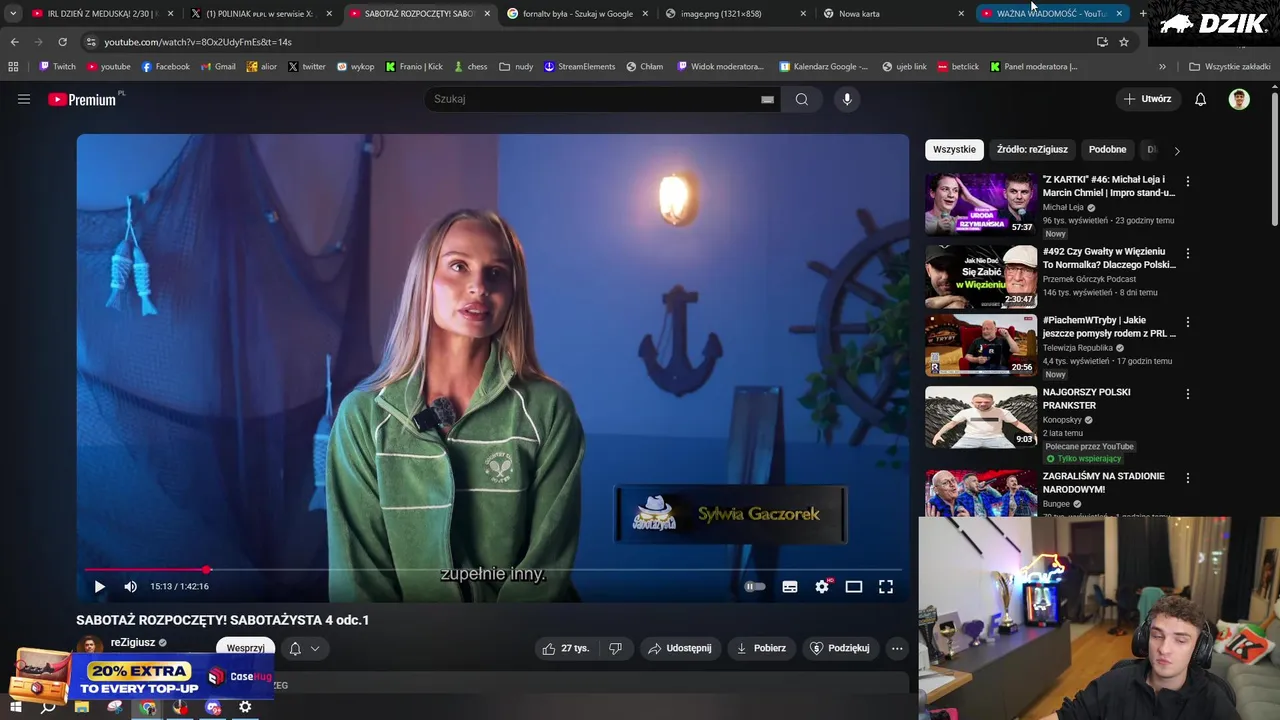
Task: Seek on the video progress bar
Action: point(492,570)
